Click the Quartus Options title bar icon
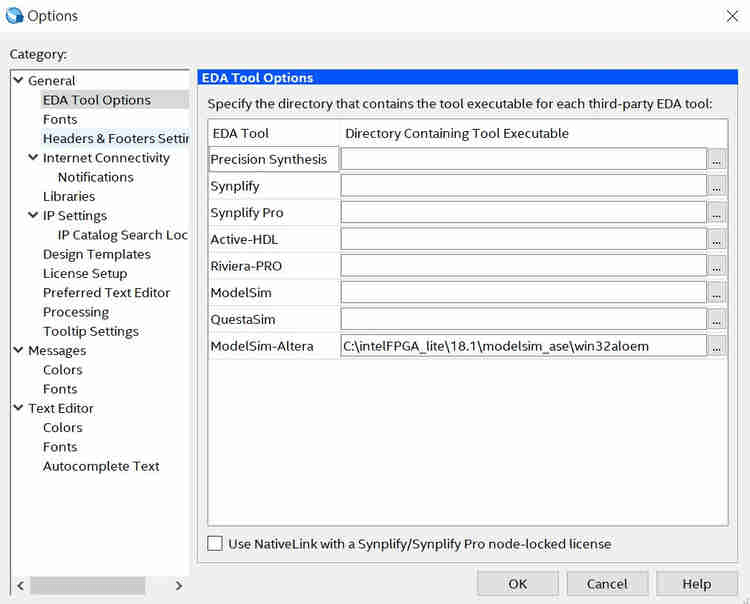Viewport: 750px width, 604px height. (x=14, y=15)
